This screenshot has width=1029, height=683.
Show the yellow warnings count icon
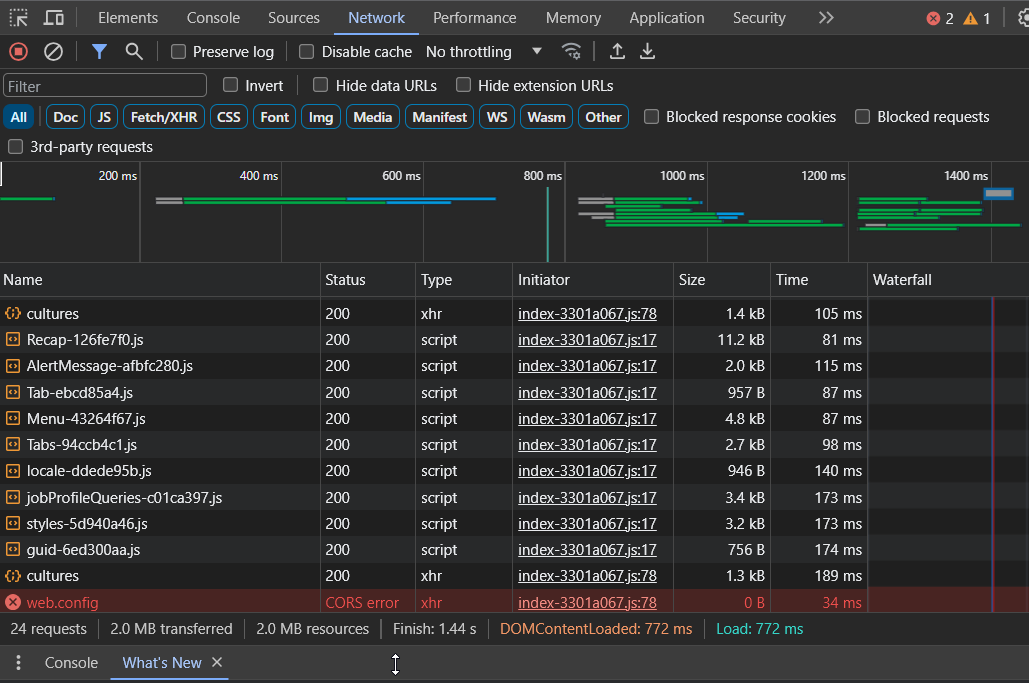(x=971, y=18)
